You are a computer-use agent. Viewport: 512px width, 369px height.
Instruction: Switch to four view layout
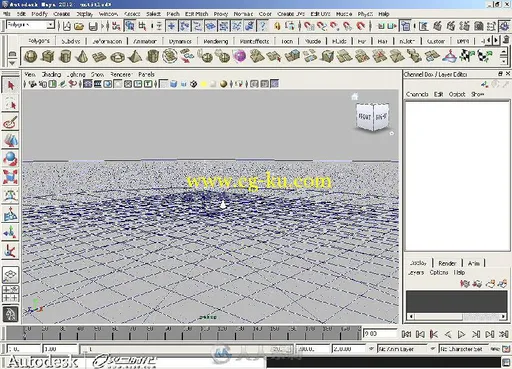click(x=10, y=294)
